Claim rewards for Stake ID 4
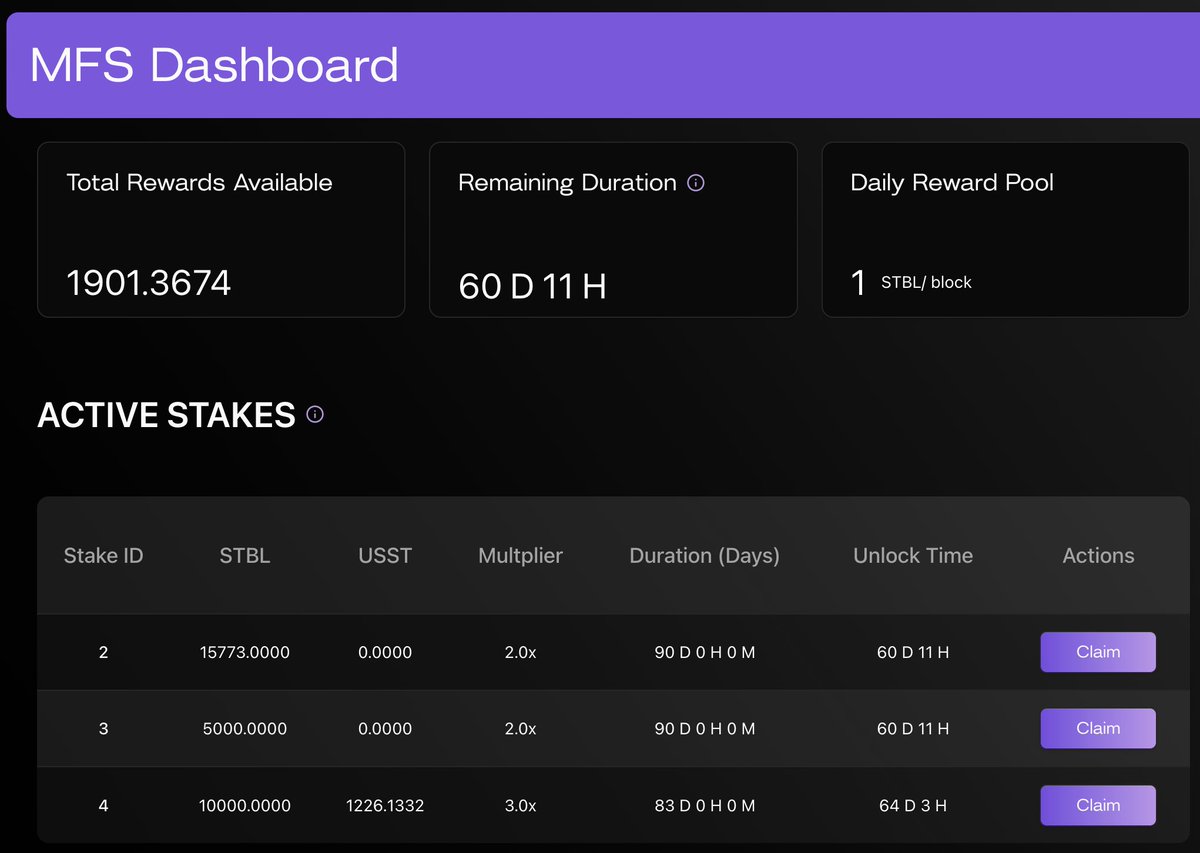1200x853 pixels. point(1098,805)
